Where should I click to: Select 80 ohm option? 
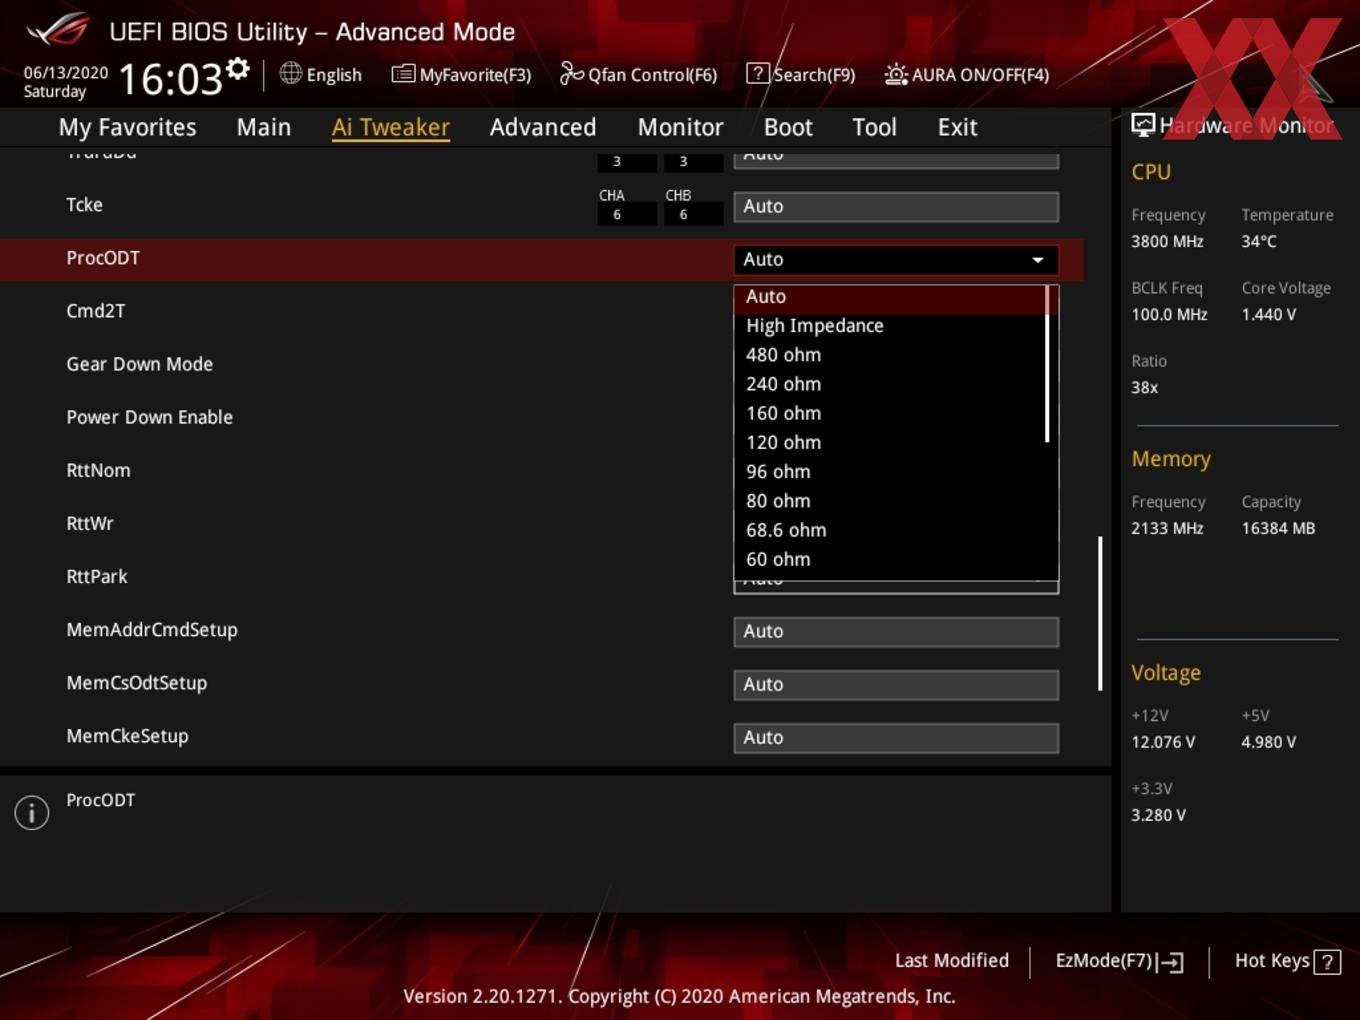(890, 501)
